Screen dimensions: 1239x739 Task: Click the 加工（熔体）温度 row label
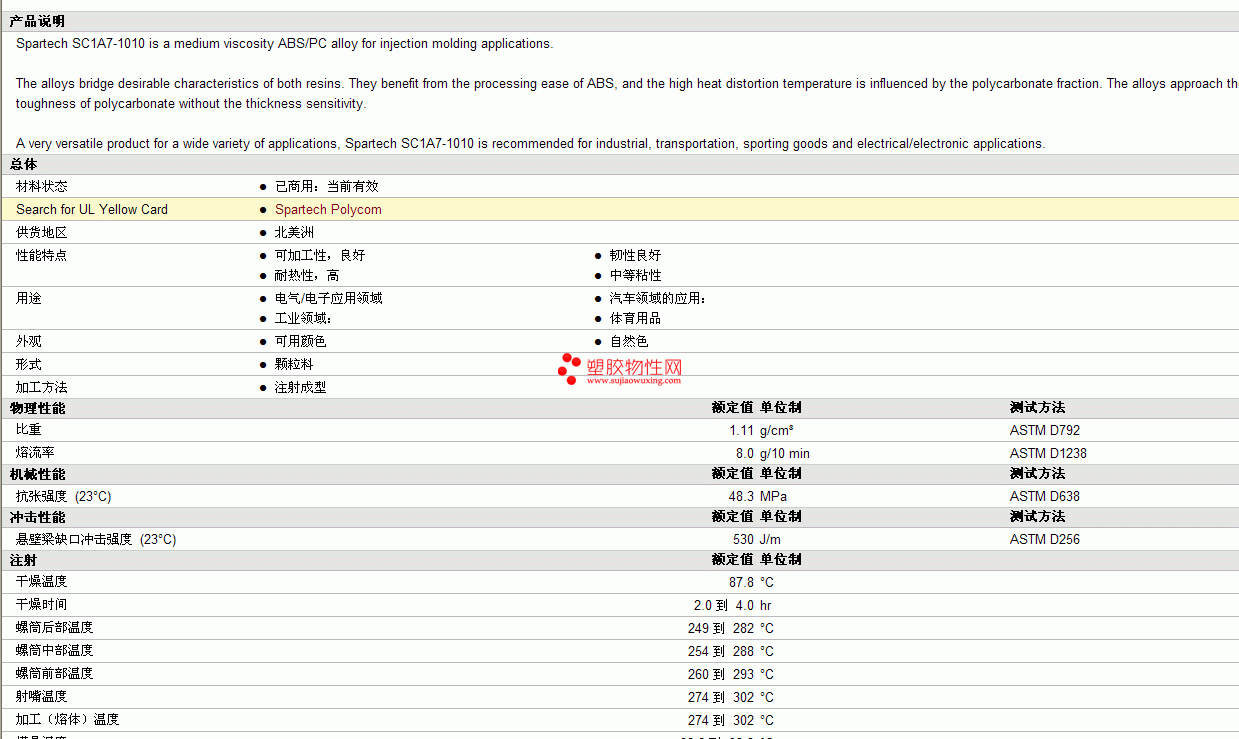coord(67,719)
